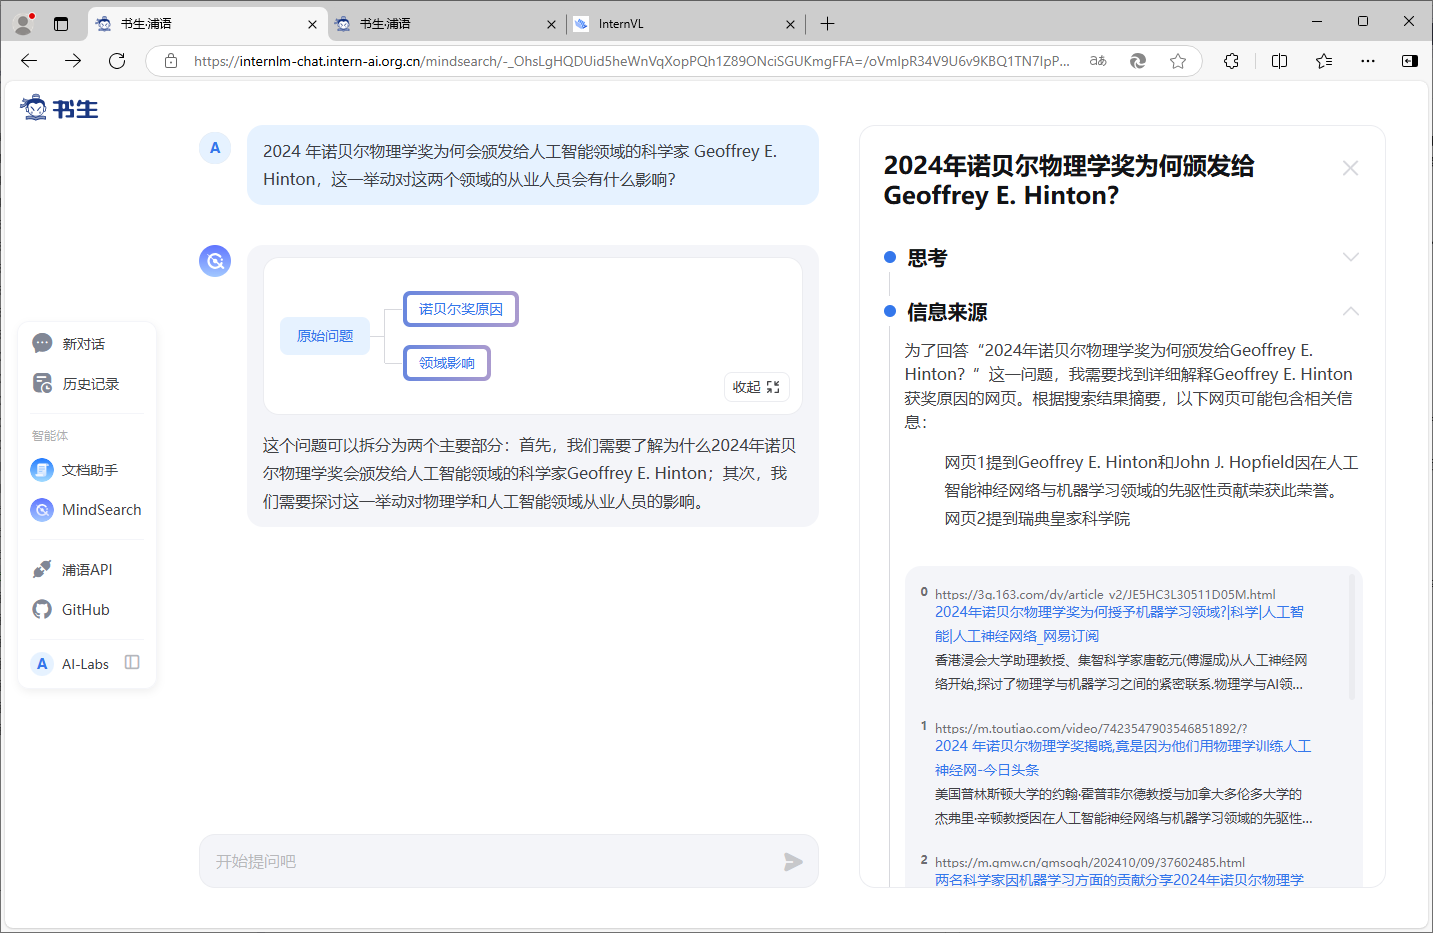This screenshot has width=1433, height=933.
Task: Expand the 思考 section chevron
Action: click(x=1351, y=257)
